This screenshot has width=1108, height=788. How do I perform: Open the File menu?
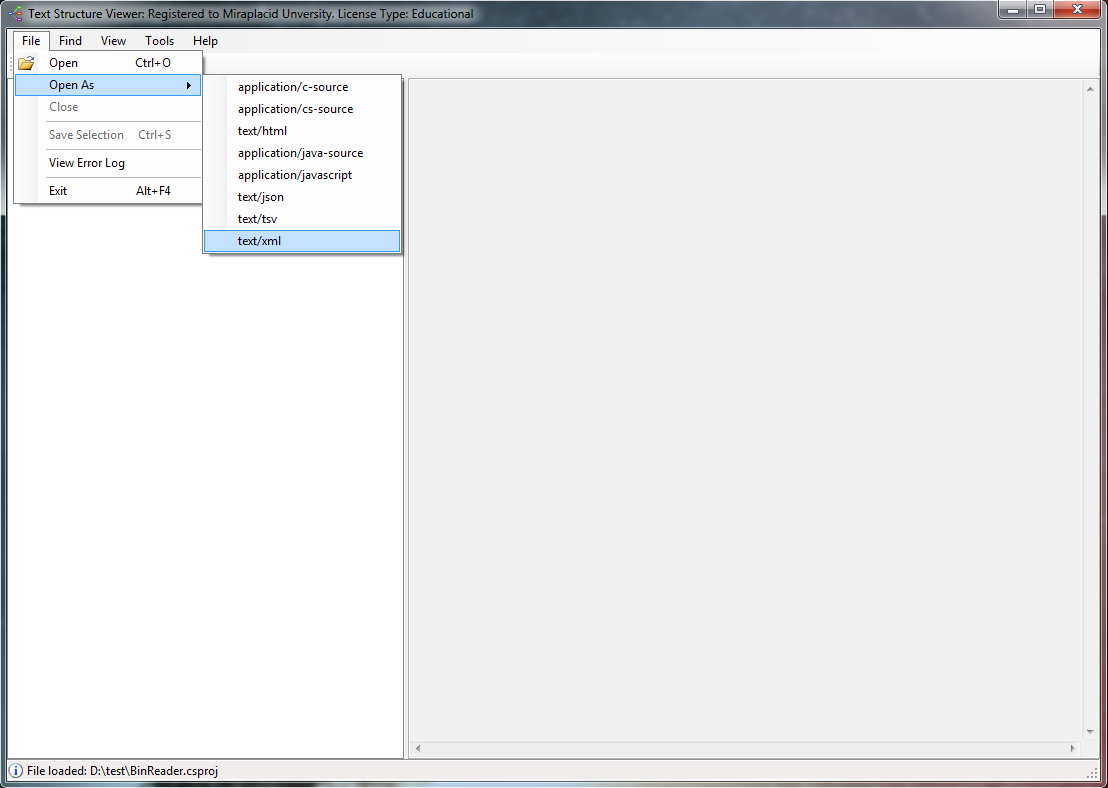[31, 40]
